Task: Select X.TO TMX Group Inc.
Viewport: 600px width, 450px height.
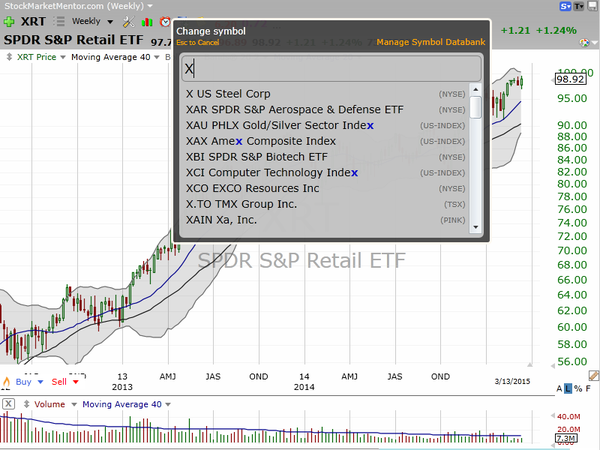Action: point(326,204)
